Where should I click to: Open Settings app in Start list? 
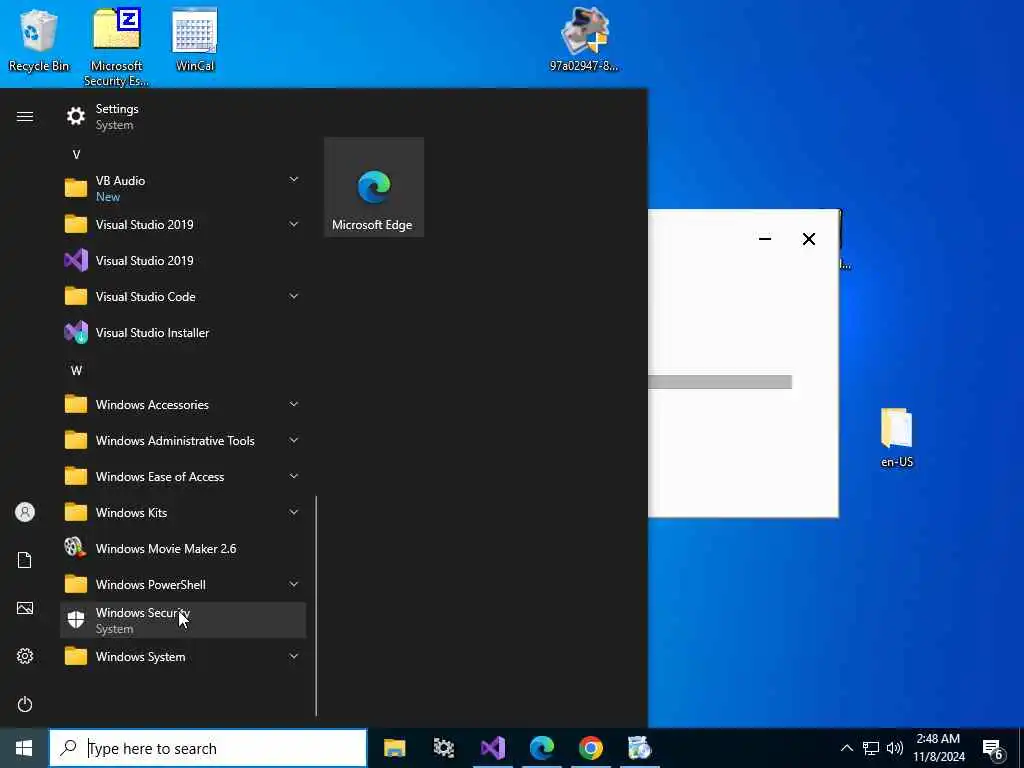coord(183,116)
